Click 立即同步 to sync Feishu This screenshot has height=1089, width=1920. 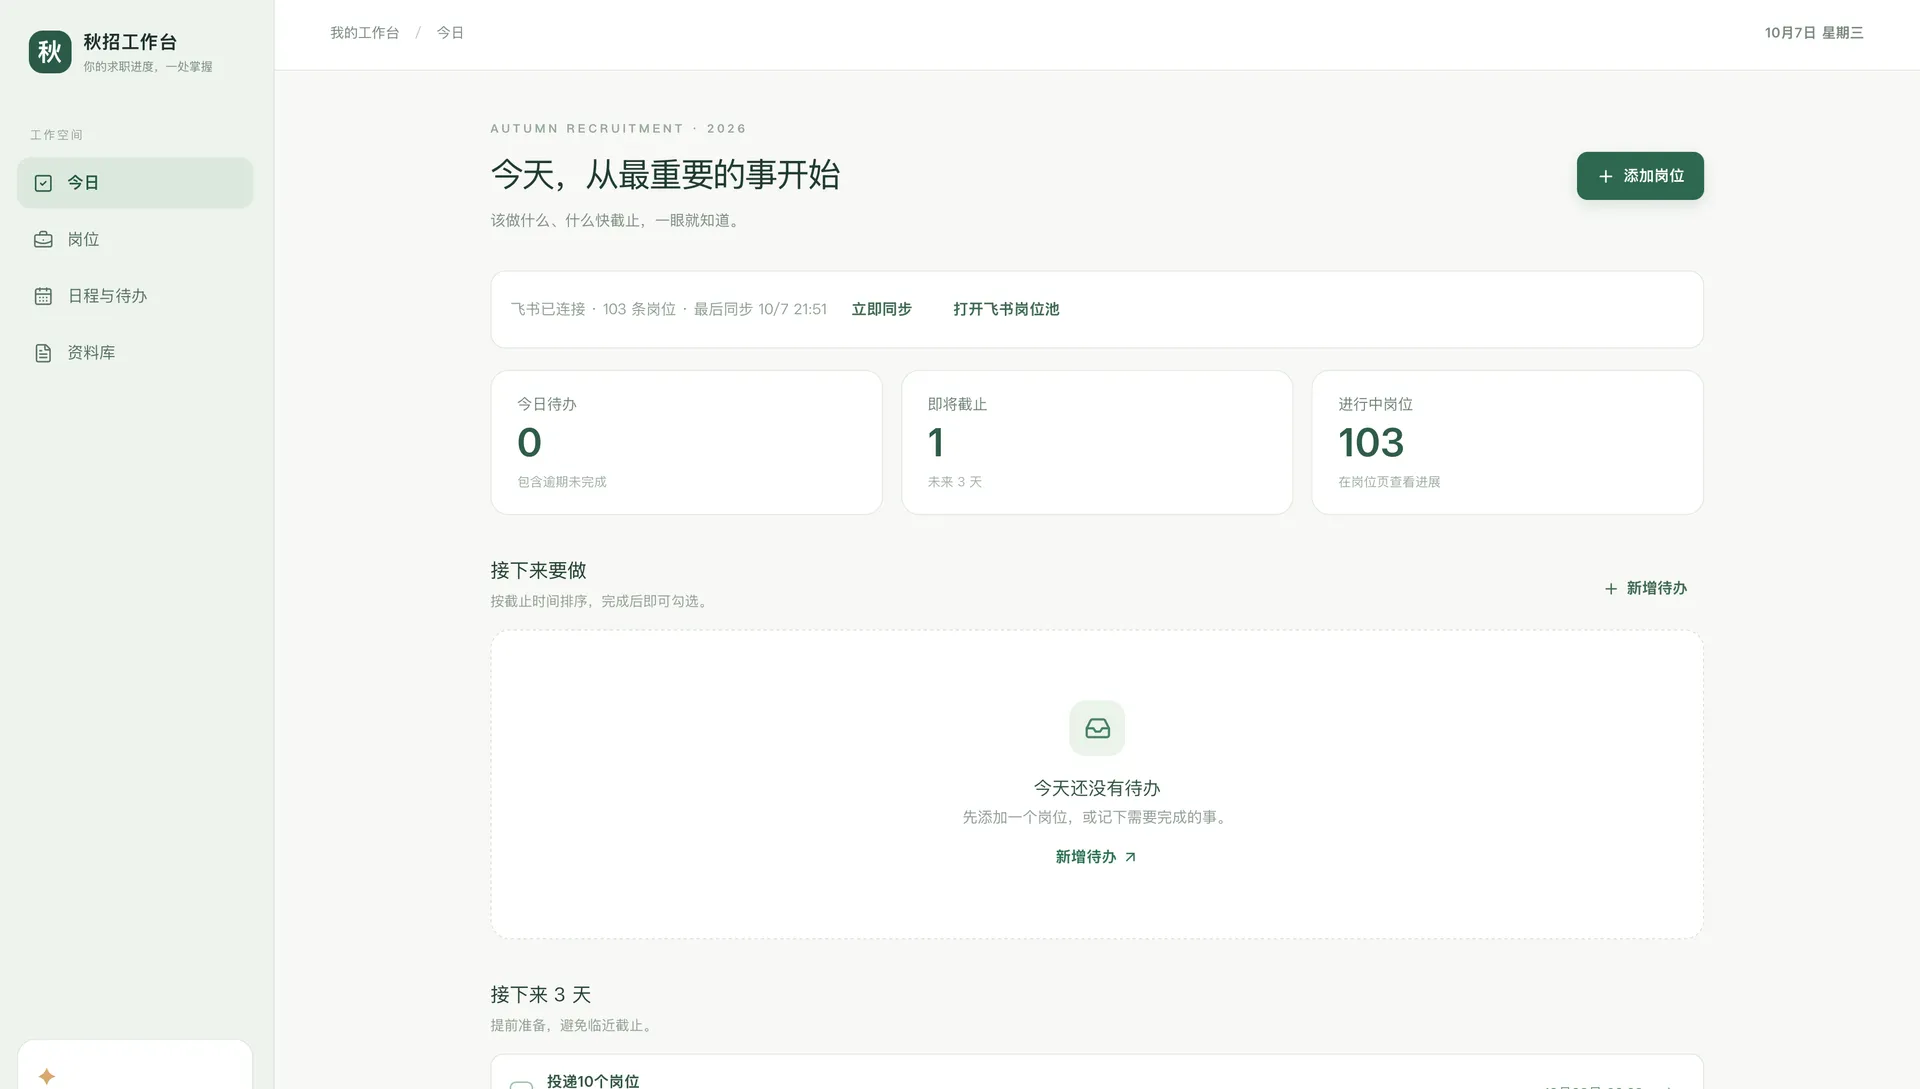pyautogui.click(x=881, y=310)
